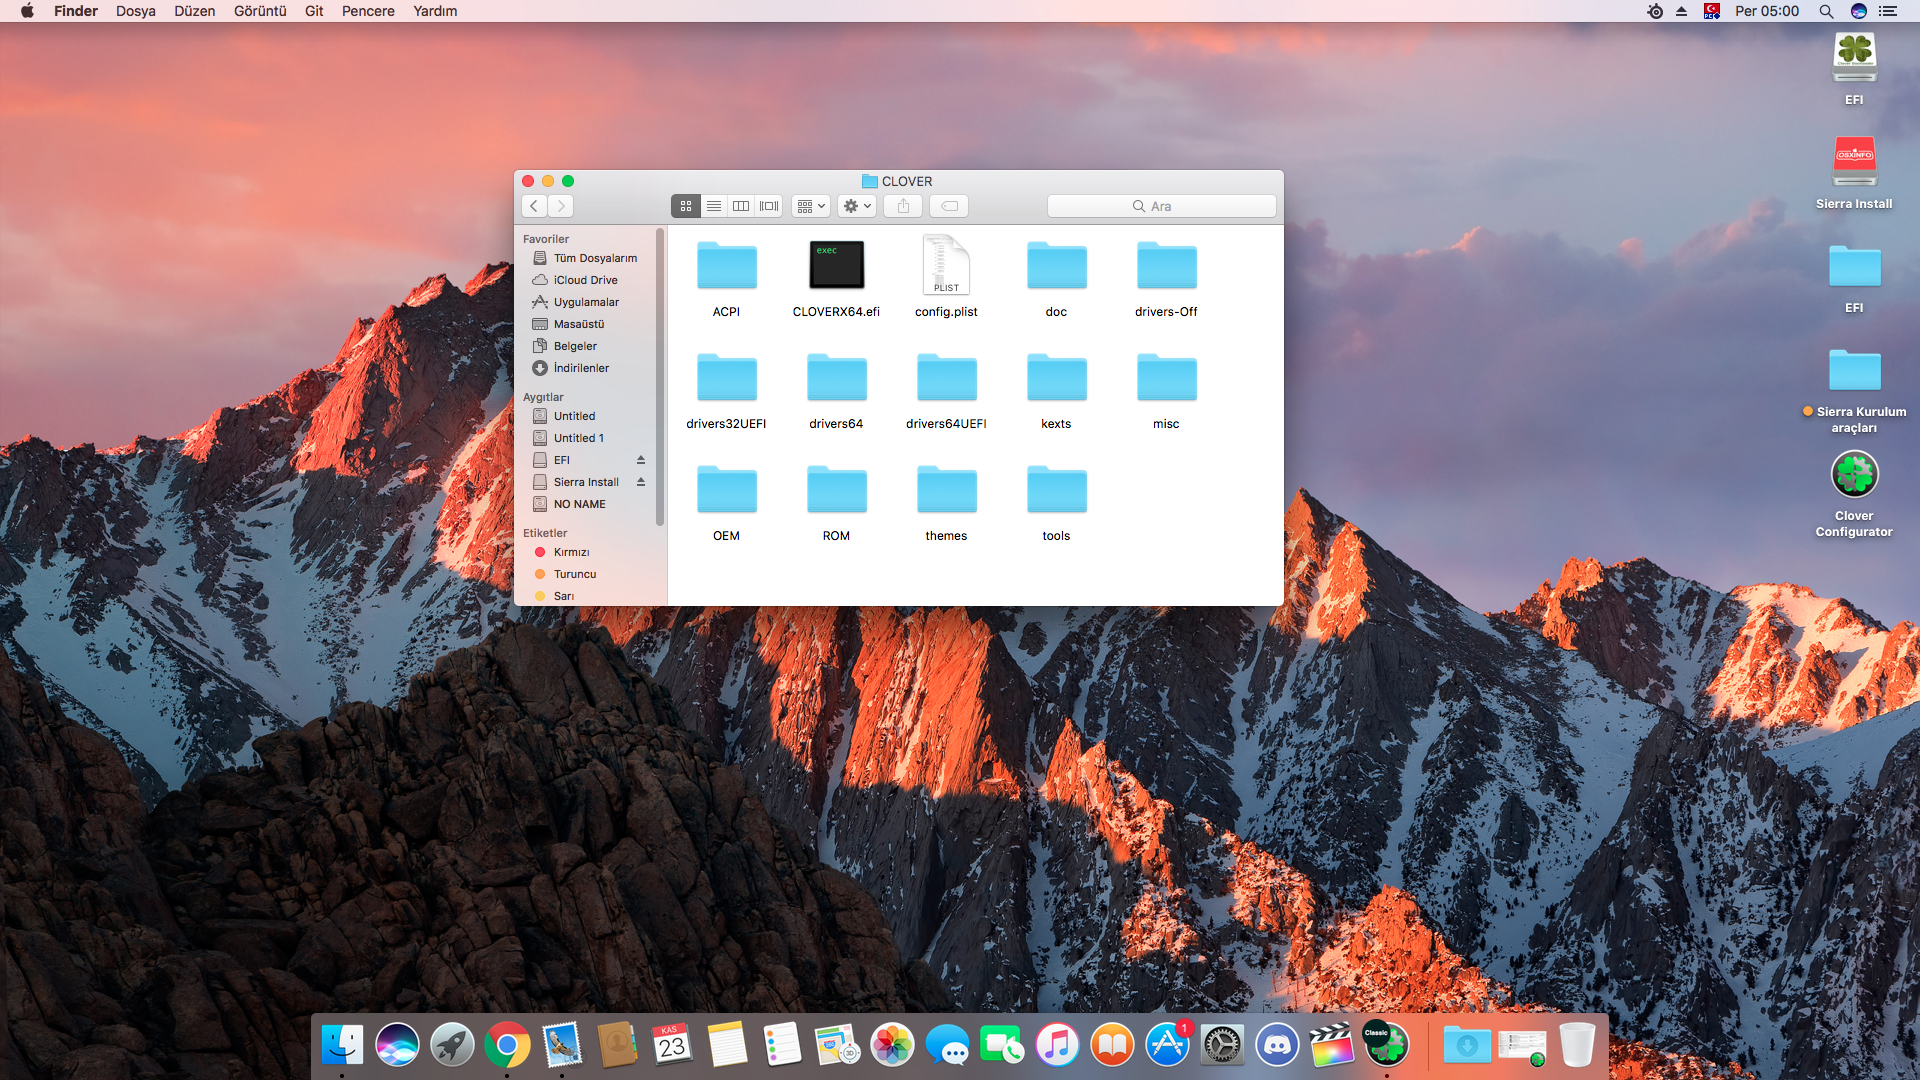
Task: Launch Clover Configurator from desktop
Action: coord(1854,475)
